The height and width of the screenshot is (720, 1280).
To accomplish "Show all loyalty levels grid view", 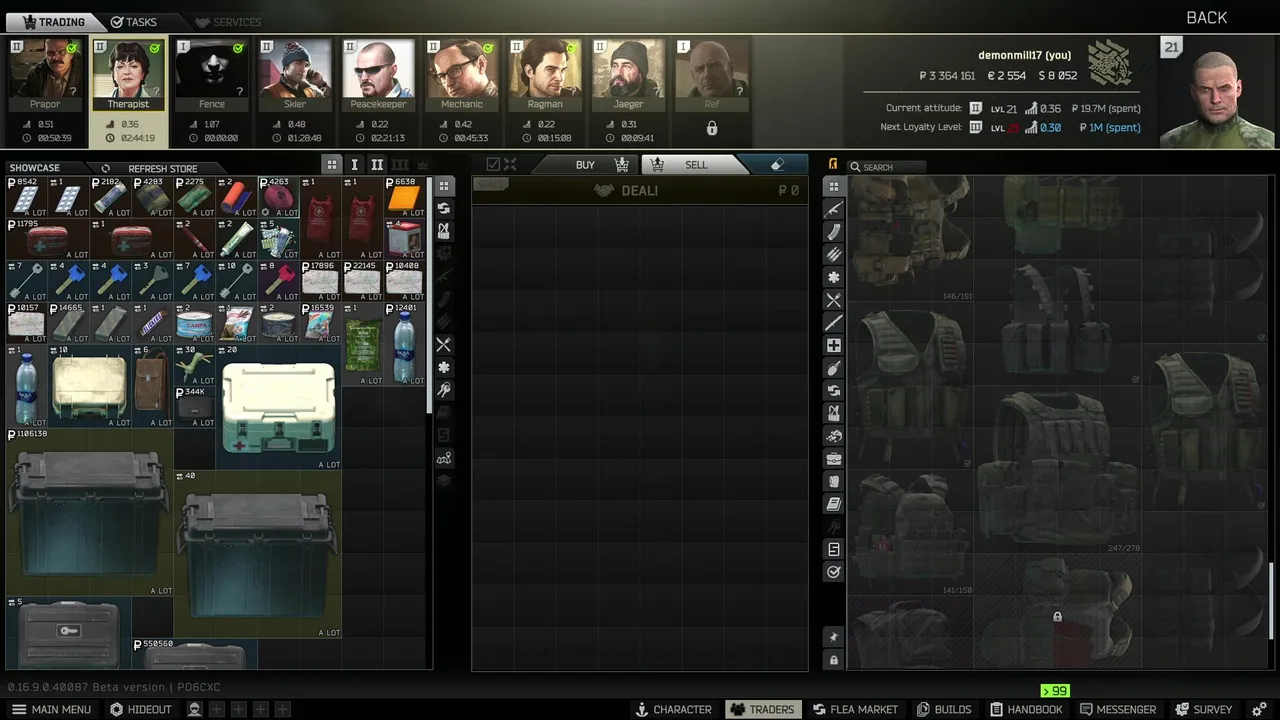I will (x=332, y=165).
